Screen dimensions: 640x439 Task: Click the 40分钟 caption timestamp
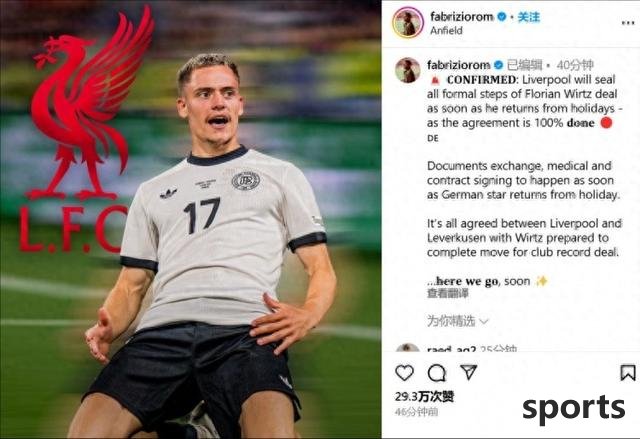pos(575,65)
